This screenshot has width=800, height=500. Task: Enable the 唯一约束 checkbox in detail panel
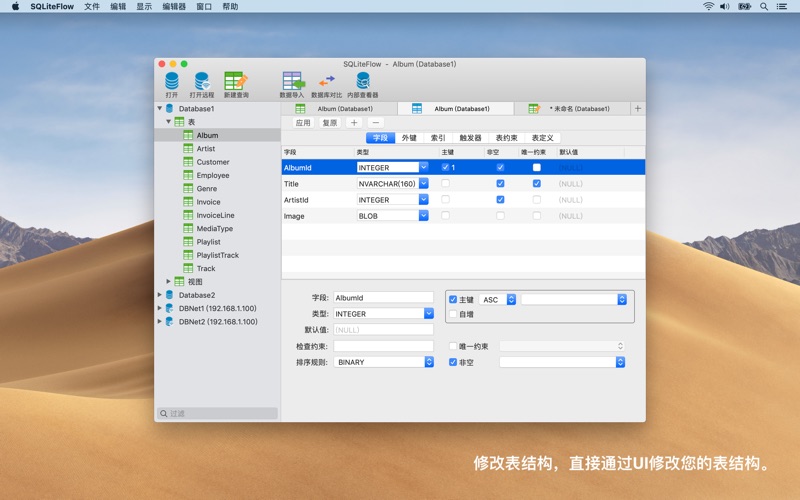pyautogui.click(x=453, y=346)
